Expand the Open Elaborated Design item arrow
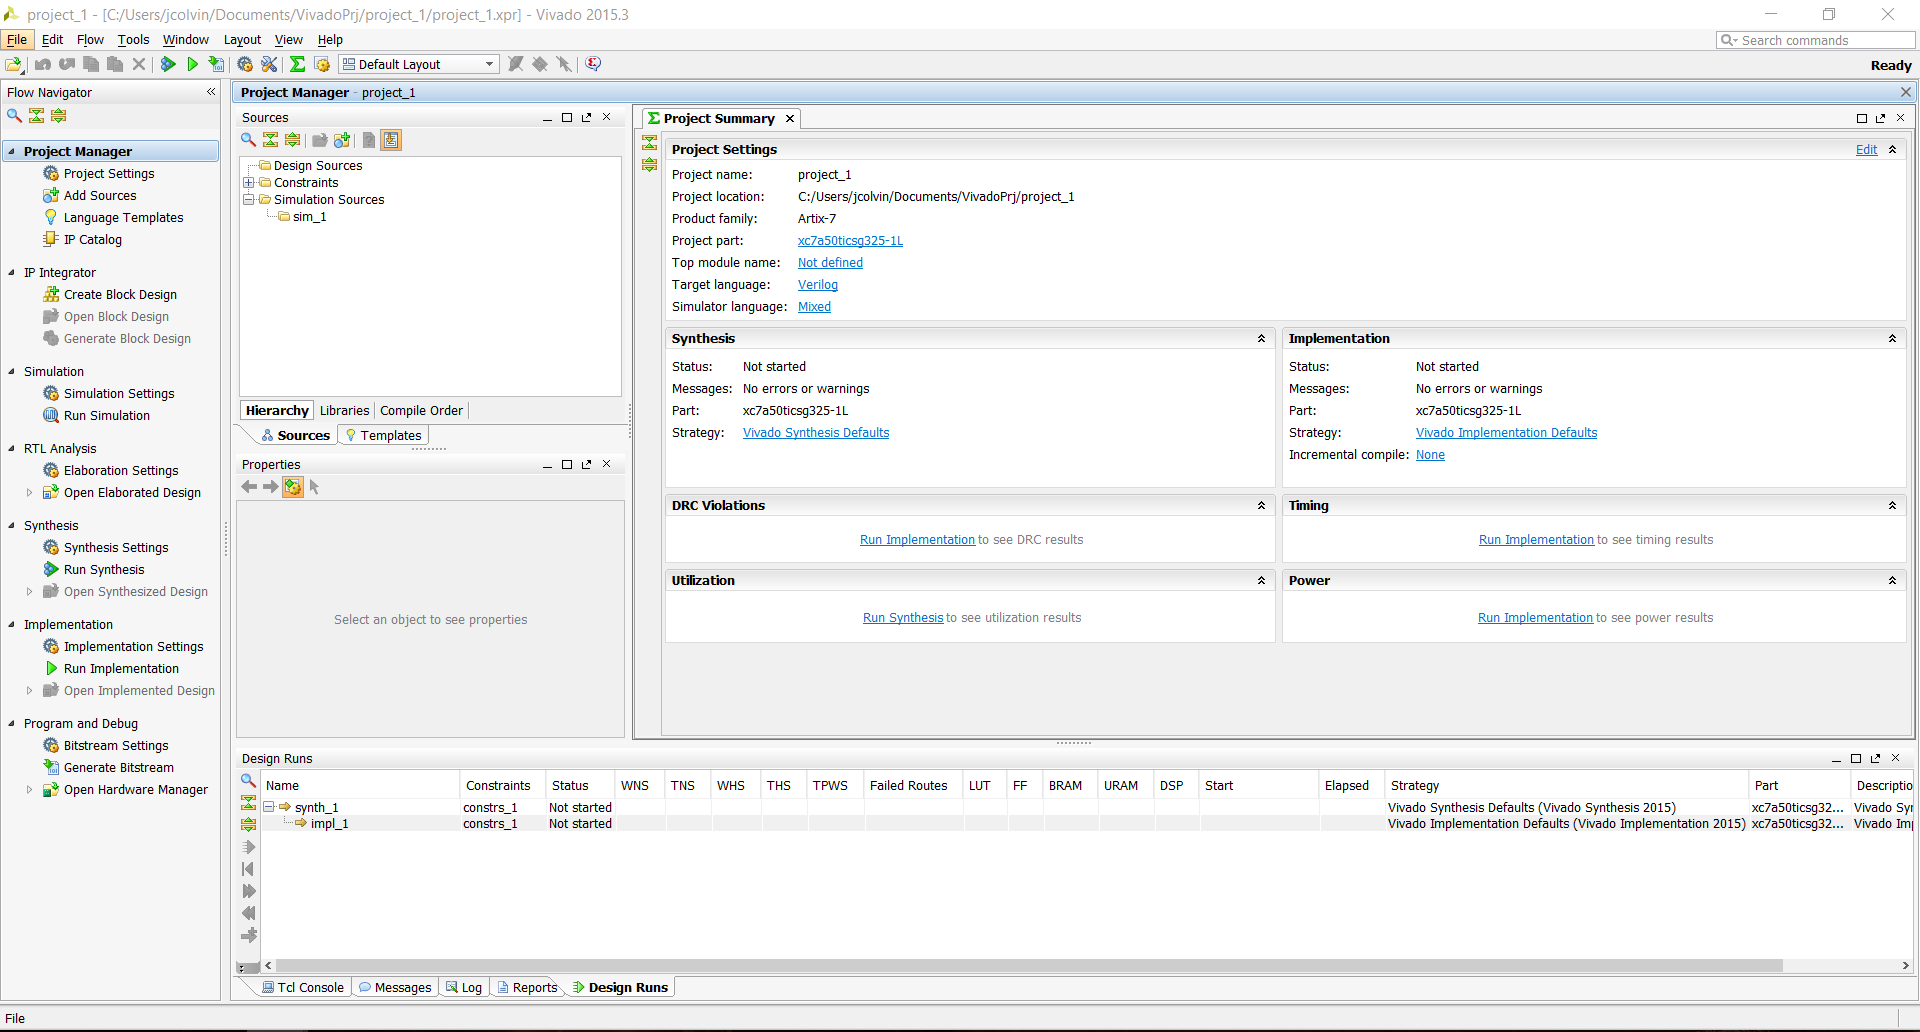Viewport: 1920px width, 1032px height. pyautogui.click(x=29, y=493)
